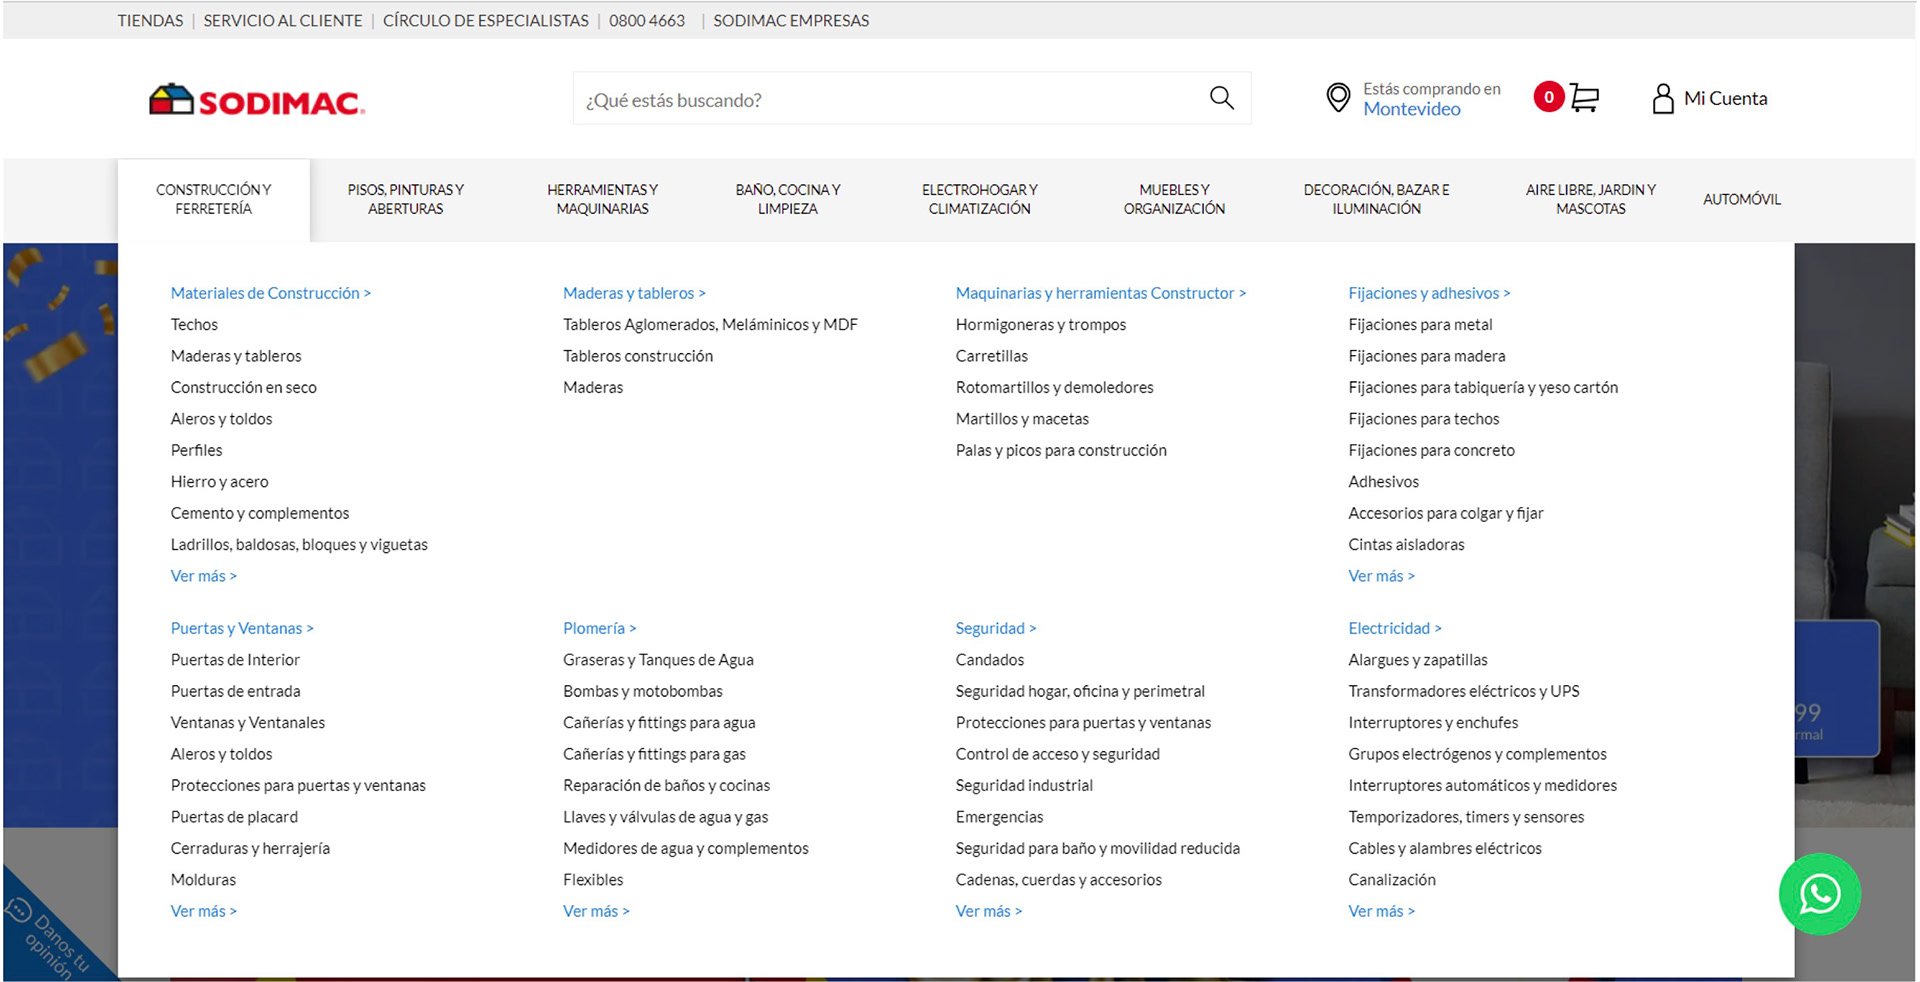
Task: Open Muebles y Organización menu
Action: coord(1174,199)
